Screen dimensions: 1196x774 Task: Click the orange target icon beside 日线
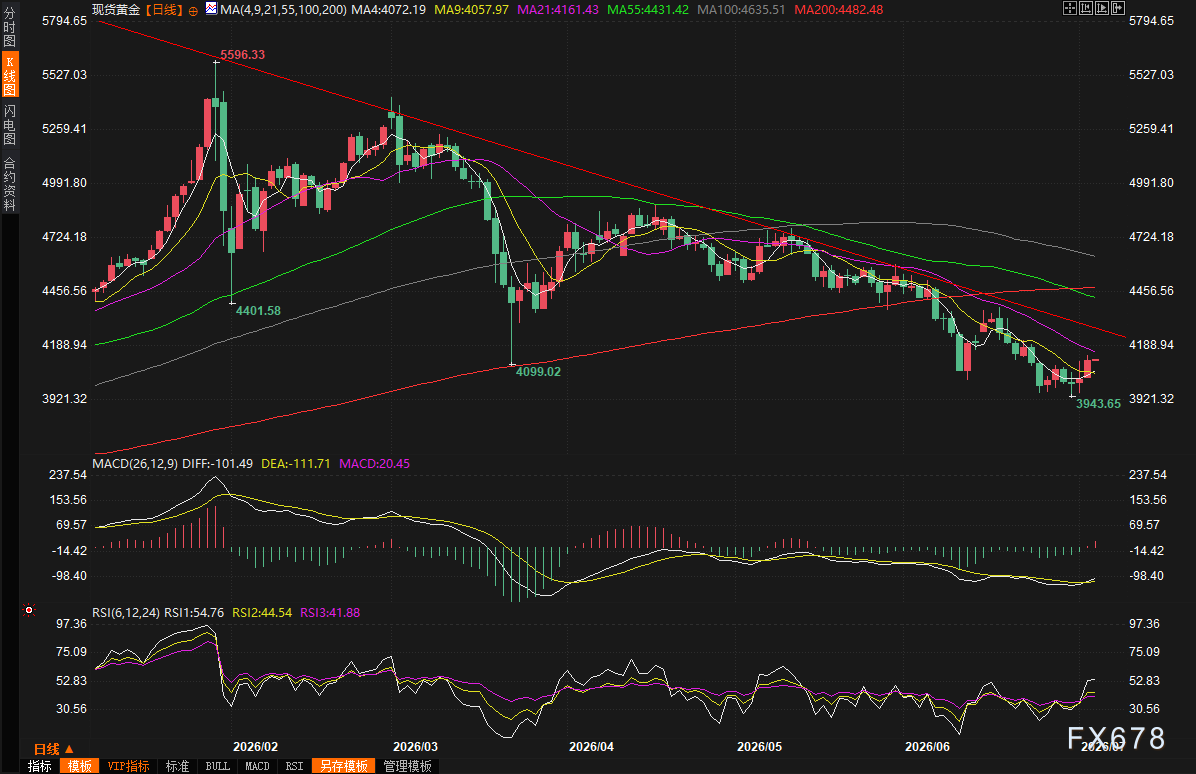[193, 11]
